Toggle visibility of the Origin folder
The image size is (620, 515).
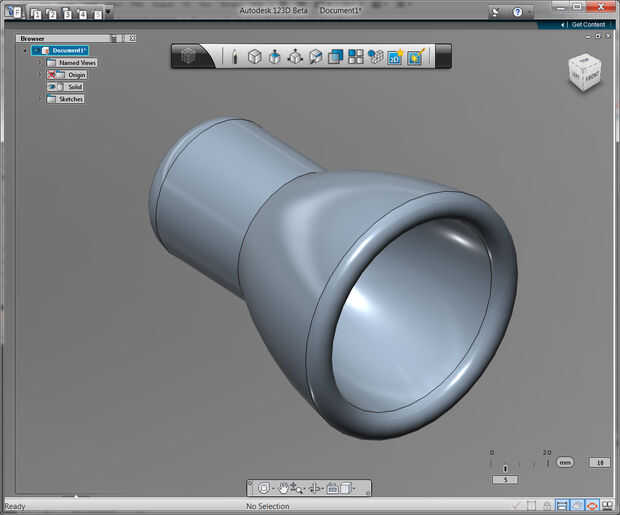click(x=52, y=75)
